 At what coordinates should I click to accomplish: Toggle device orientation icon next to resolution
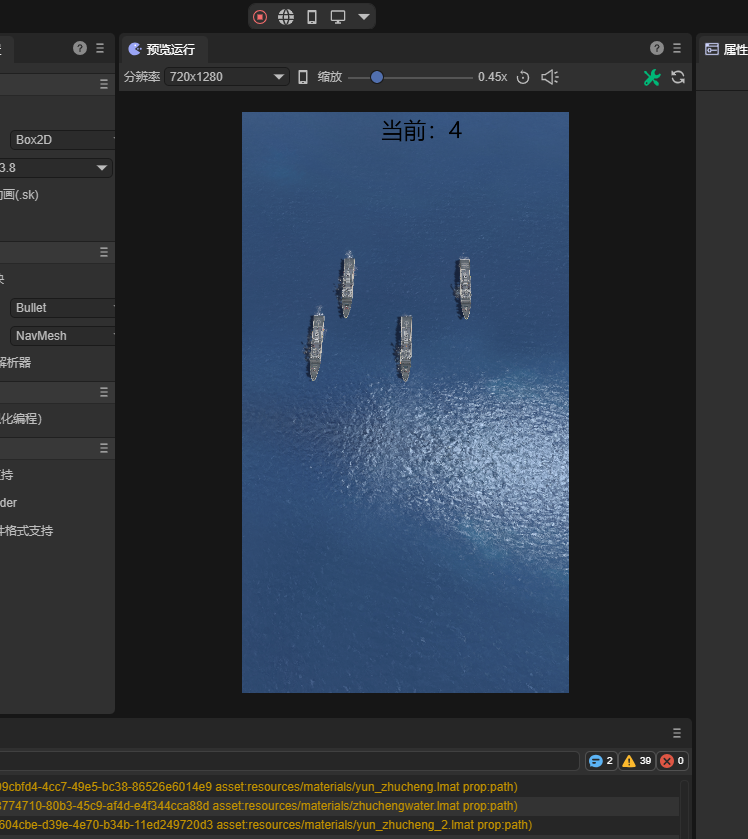coord(303,77)
